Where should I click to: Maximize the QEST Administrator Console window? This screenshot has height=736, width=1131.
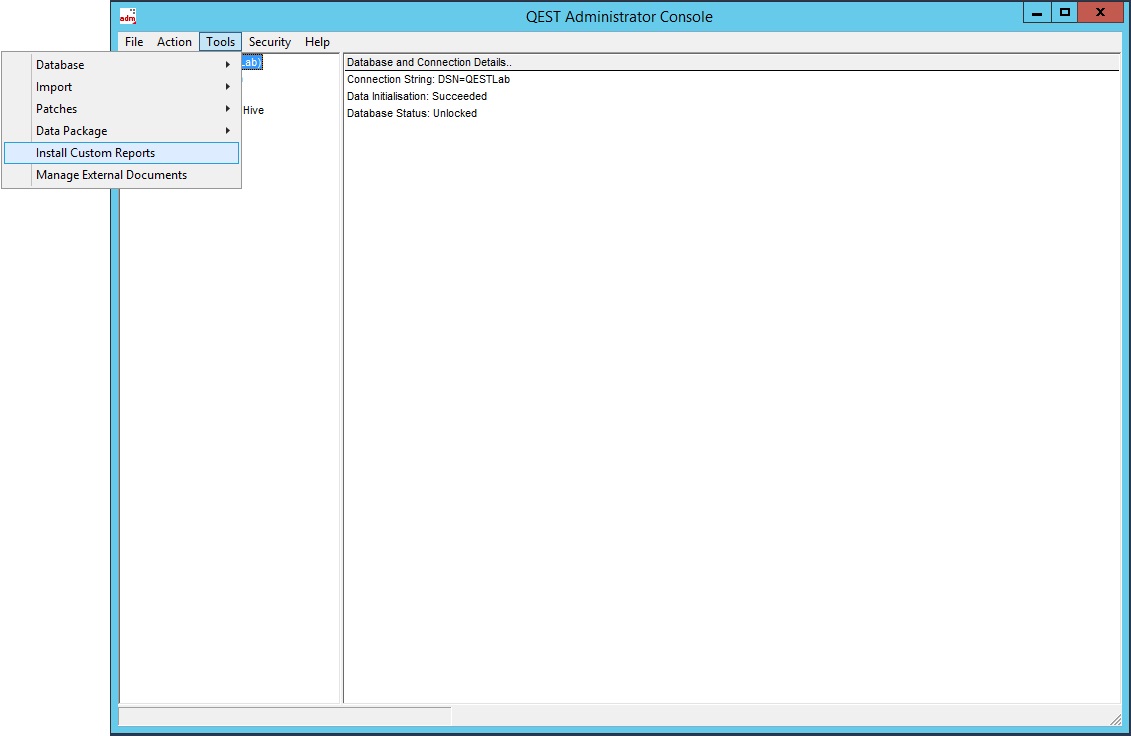tap(1065, 13)
